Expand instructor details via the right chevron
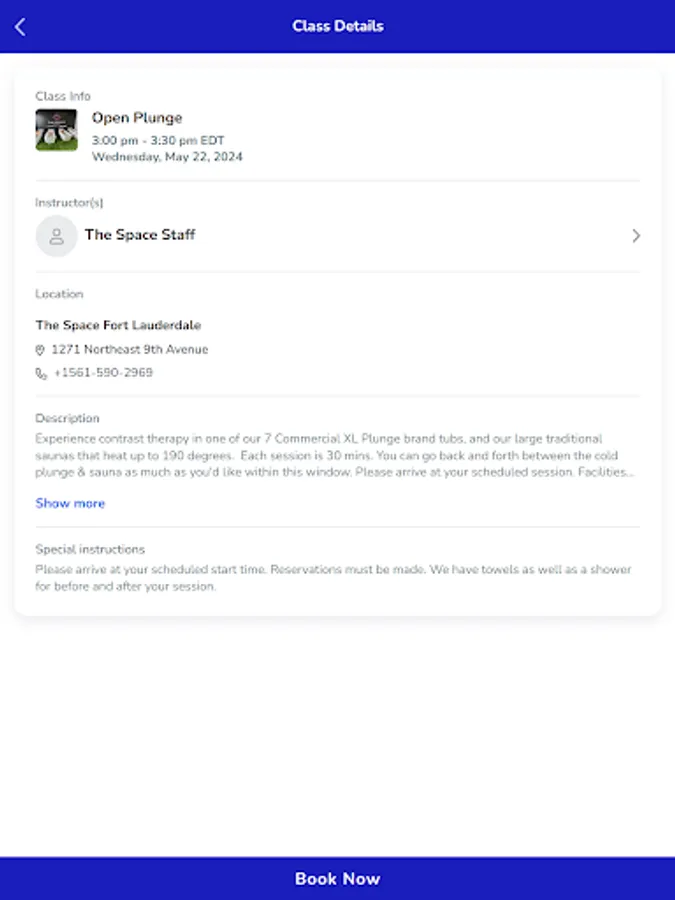 tap(636, 236)
